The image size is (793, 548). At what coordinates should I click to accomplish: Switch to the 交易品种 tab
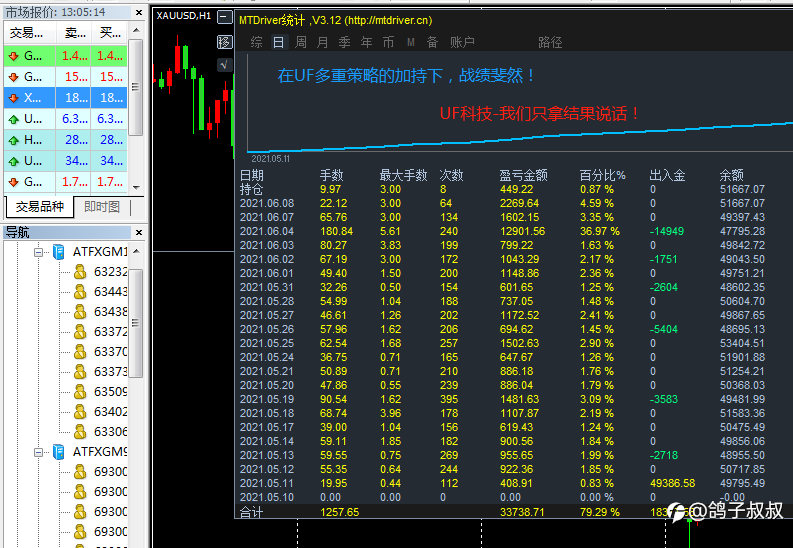39,207
